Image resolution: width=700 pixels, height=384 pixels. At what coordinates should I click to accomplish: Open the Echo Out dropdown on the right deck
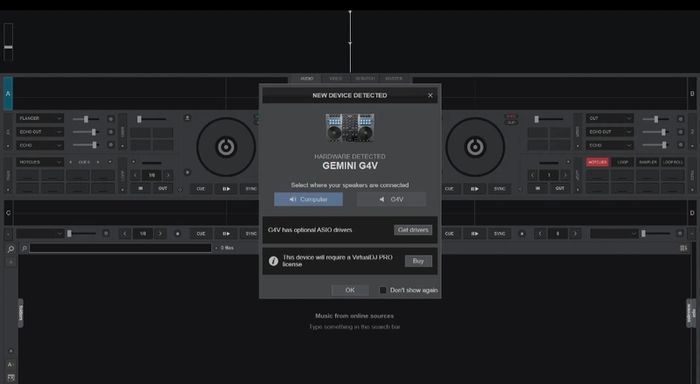pos(609,132)
